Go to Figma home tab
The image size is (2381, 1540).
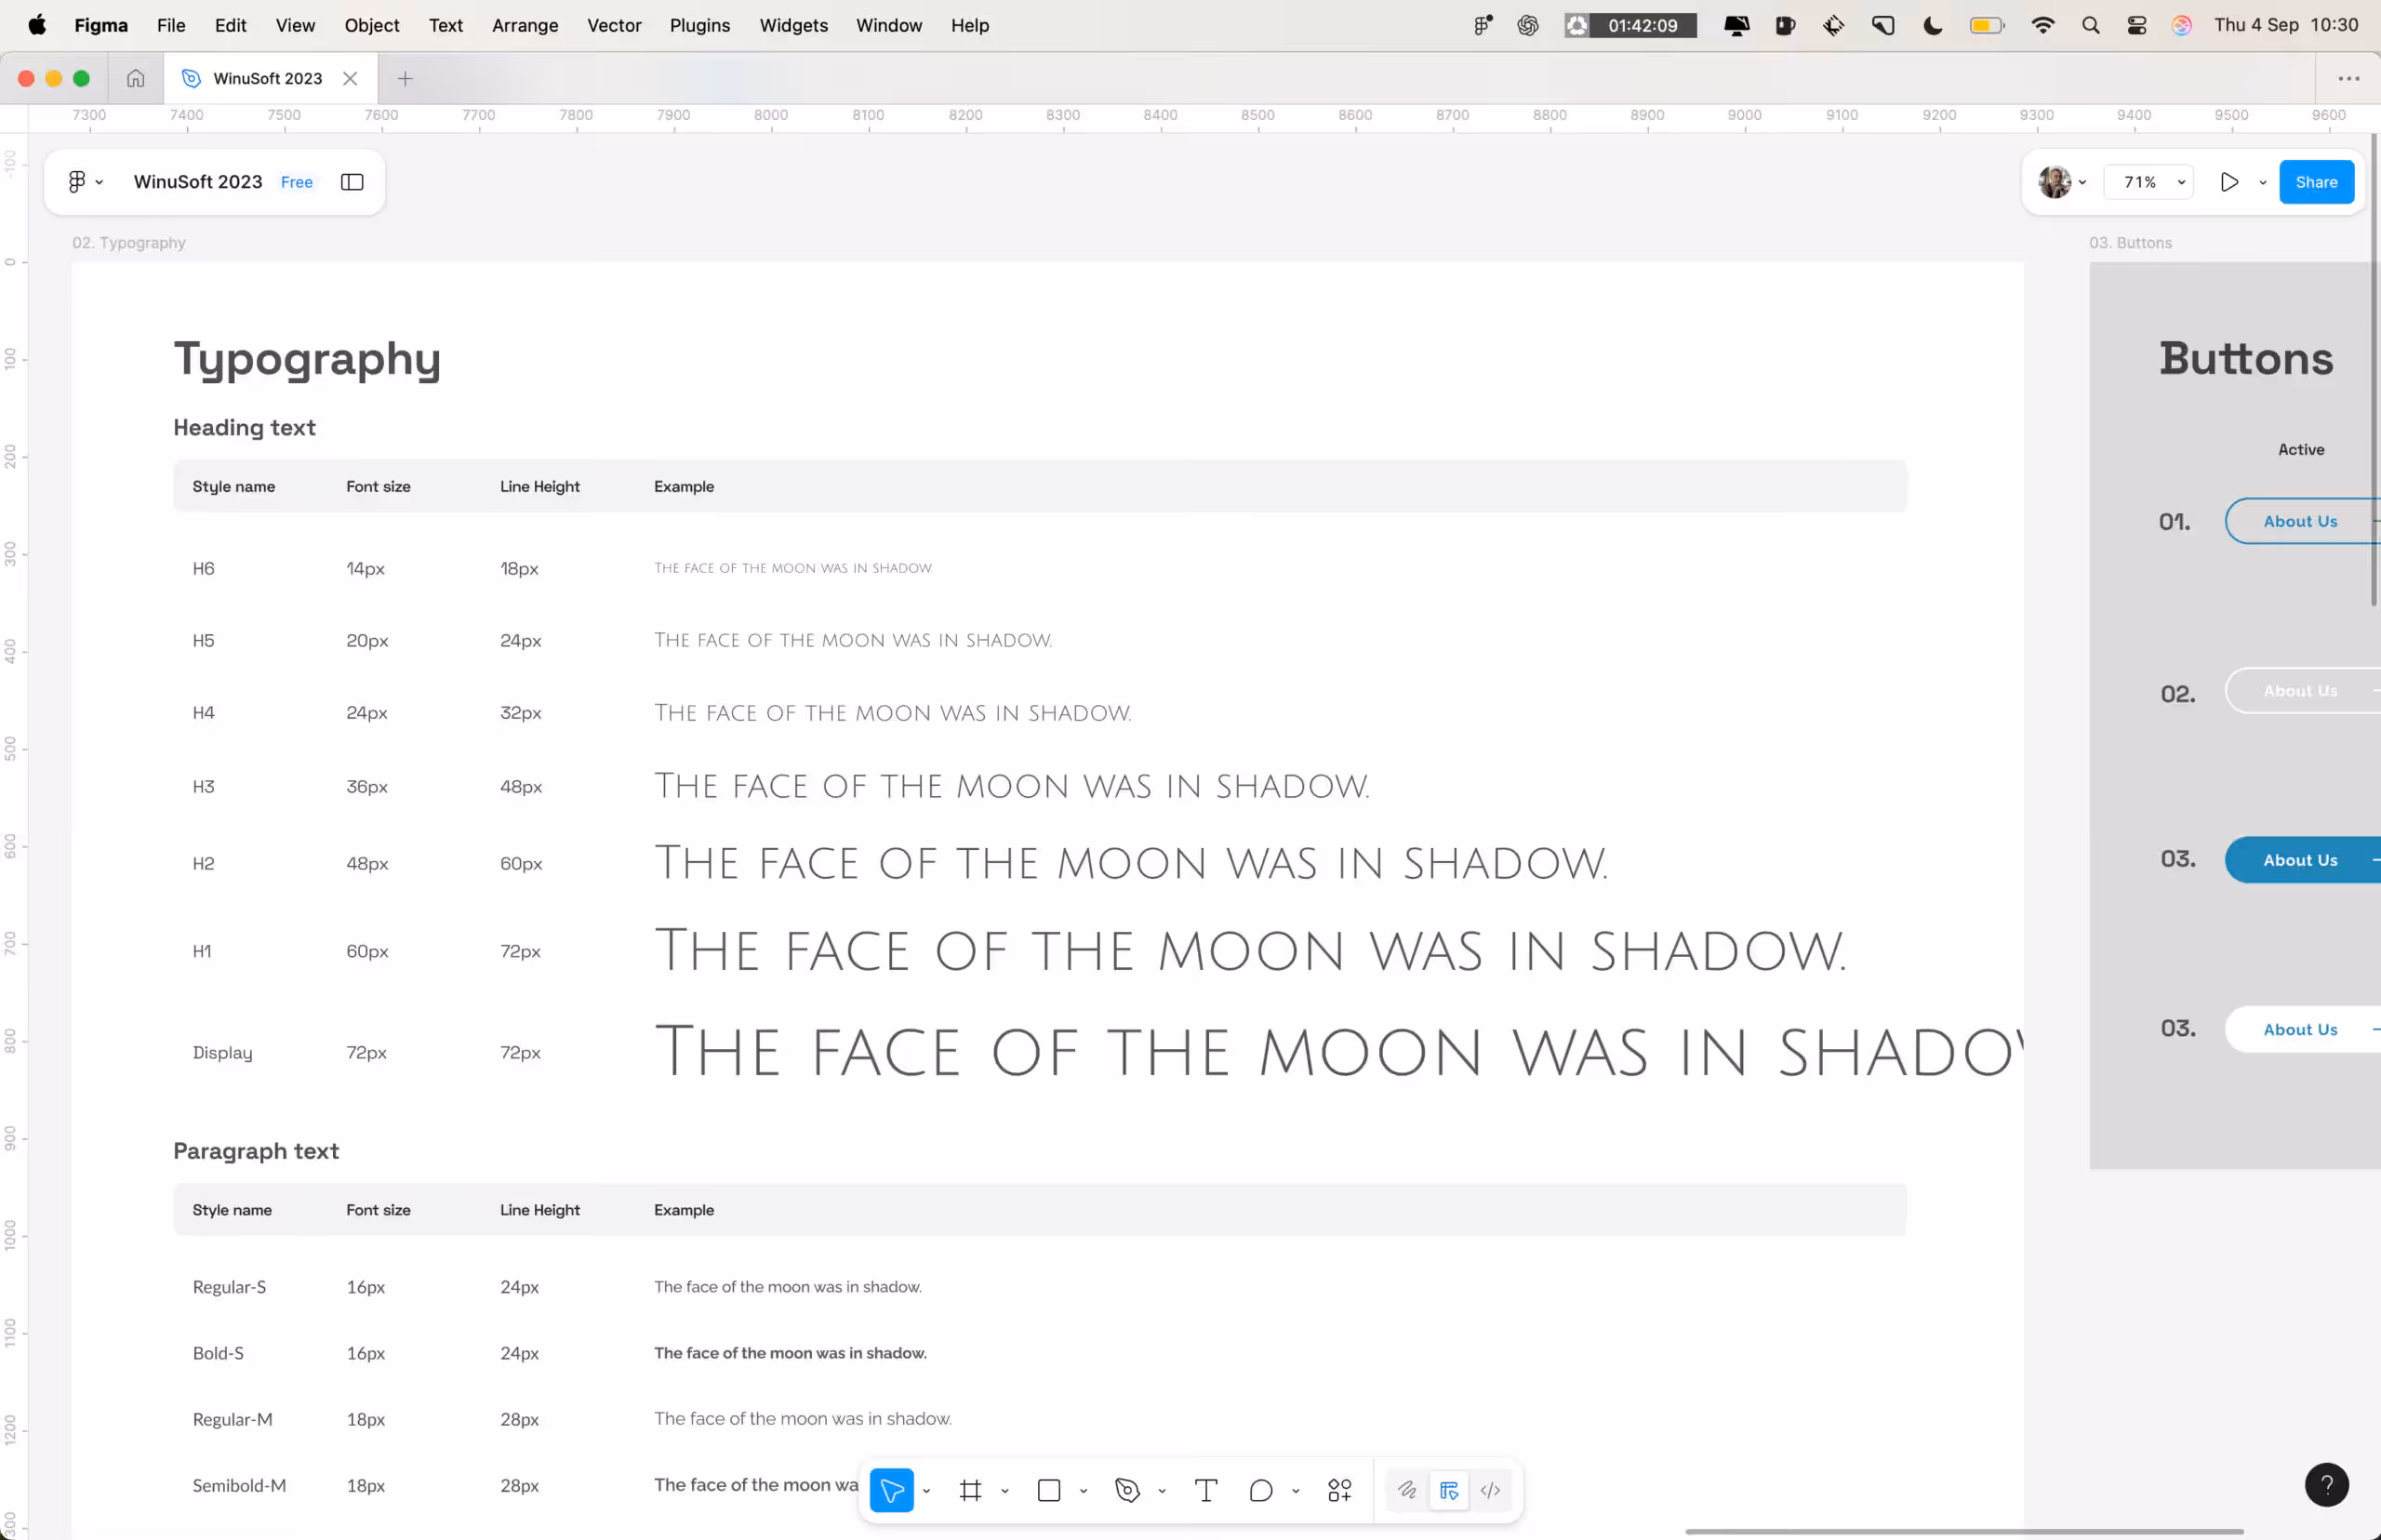(x=135, y=78)
